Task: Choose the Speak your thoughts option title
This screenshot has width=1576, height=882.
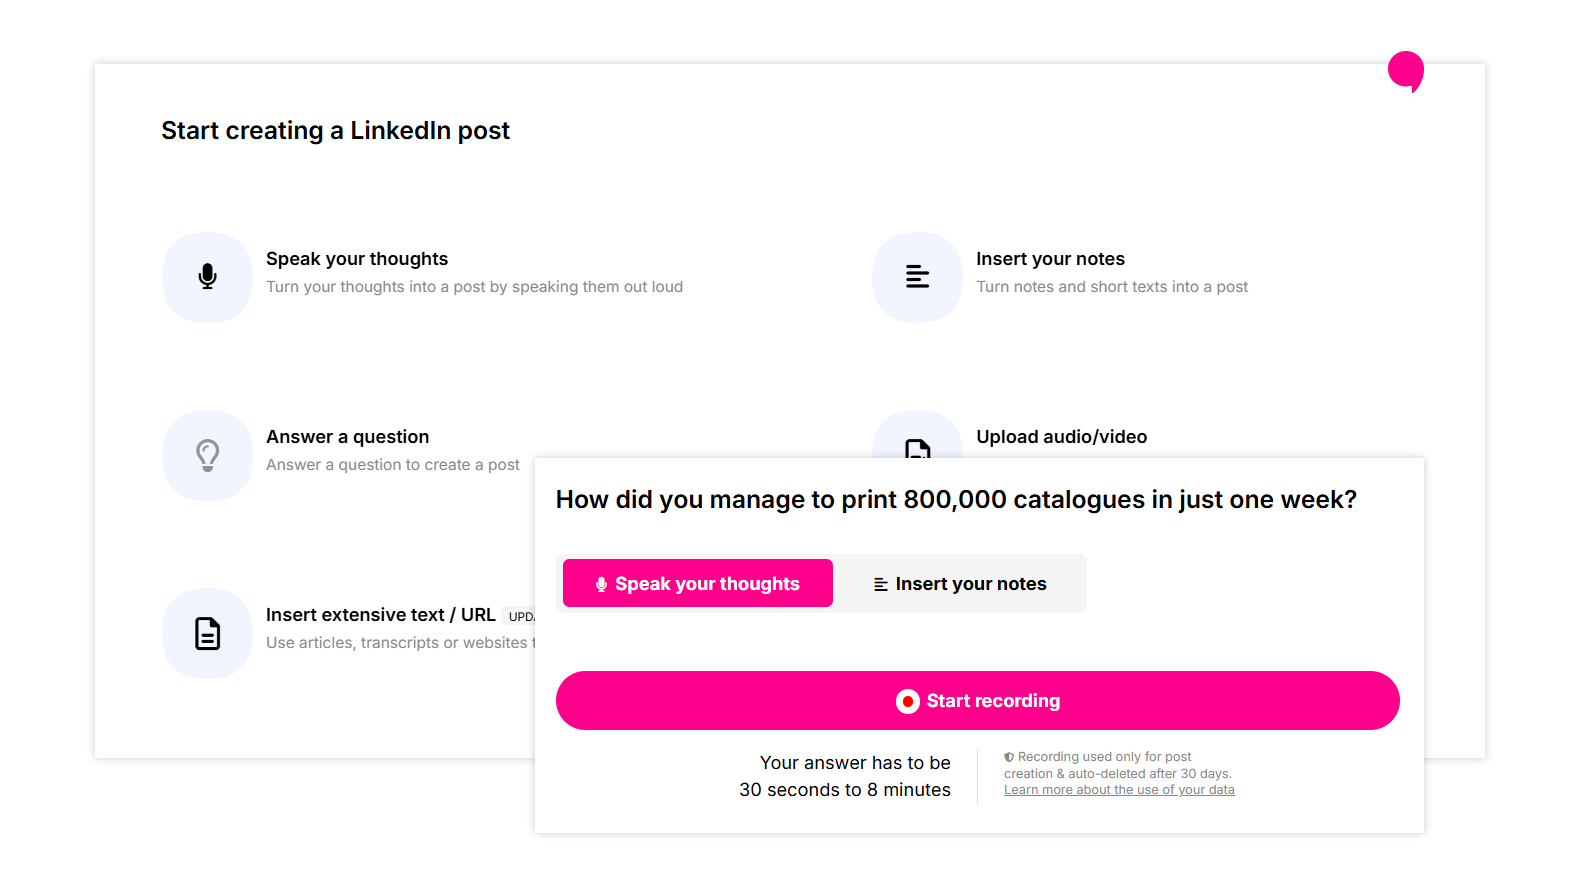Action: point(357,259)
